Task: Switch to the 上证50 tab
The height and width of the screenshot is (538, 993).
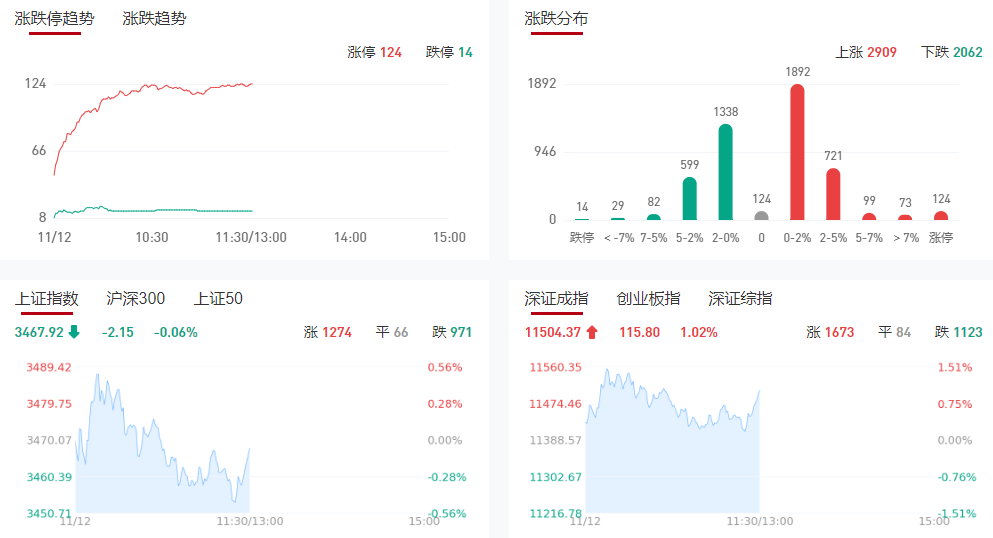Action: 218,298
